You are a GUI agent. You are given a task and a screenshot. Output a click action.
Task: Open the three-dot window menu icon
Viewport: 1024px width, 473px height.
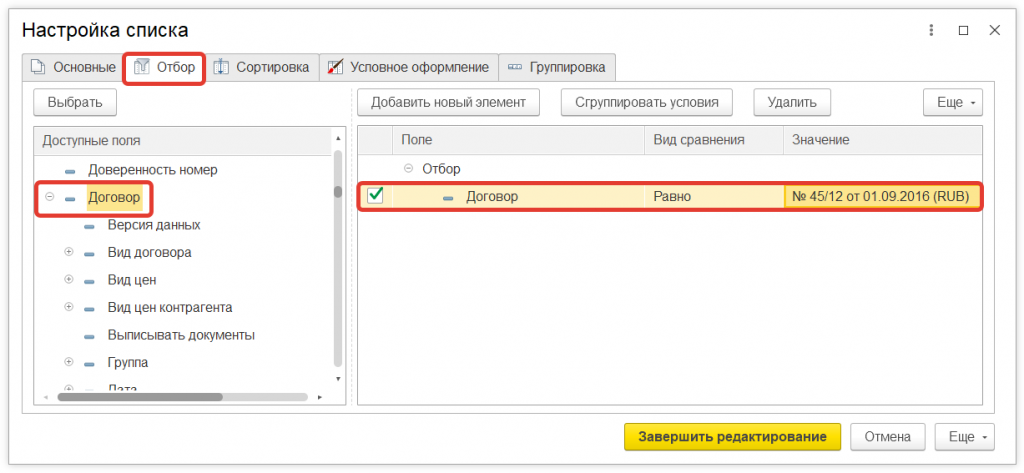click(932, 30)
